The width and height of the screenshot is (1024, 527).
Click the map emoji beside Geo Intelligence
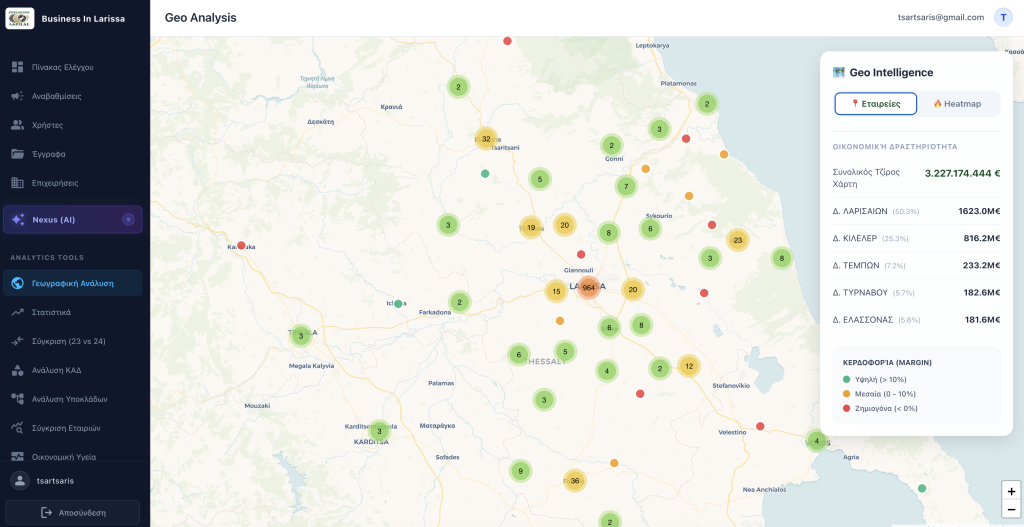(x=839, y=72)
